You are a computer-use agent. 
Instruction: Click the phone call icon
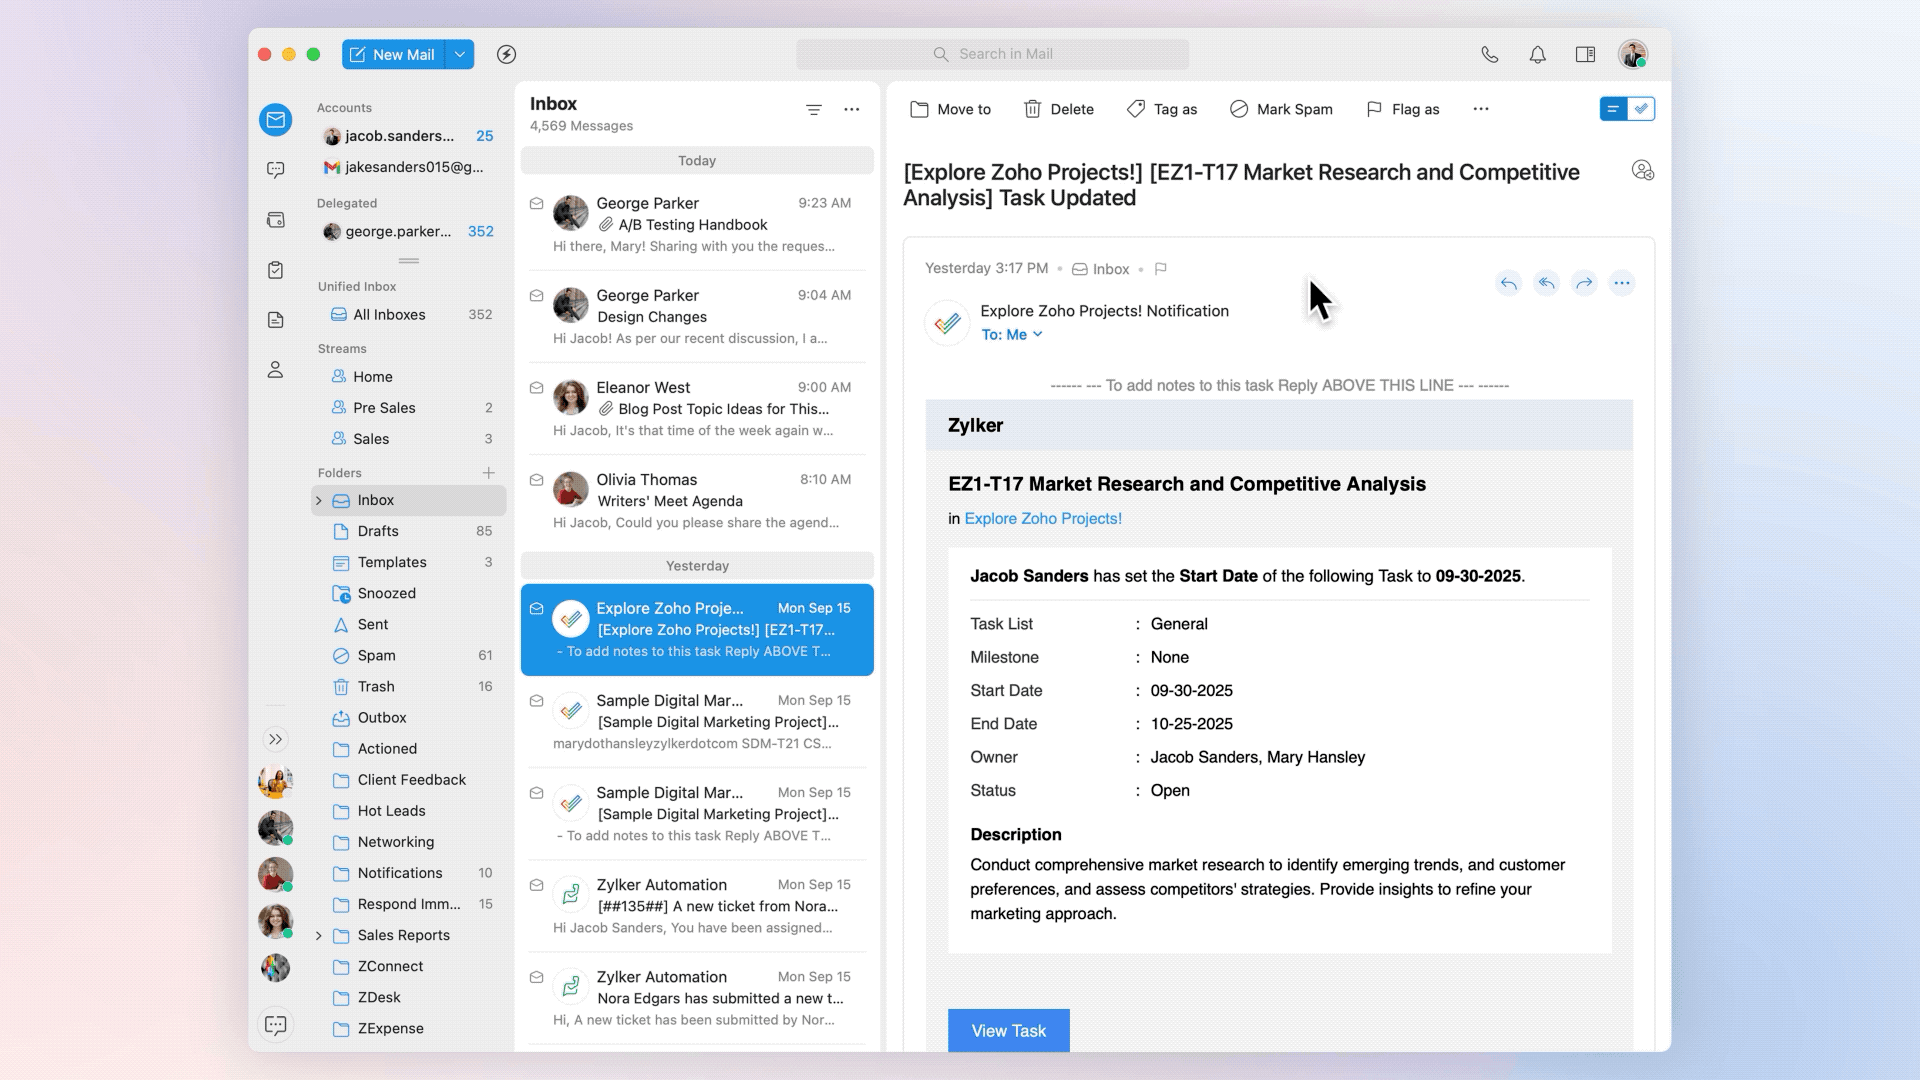[1489, 55]
